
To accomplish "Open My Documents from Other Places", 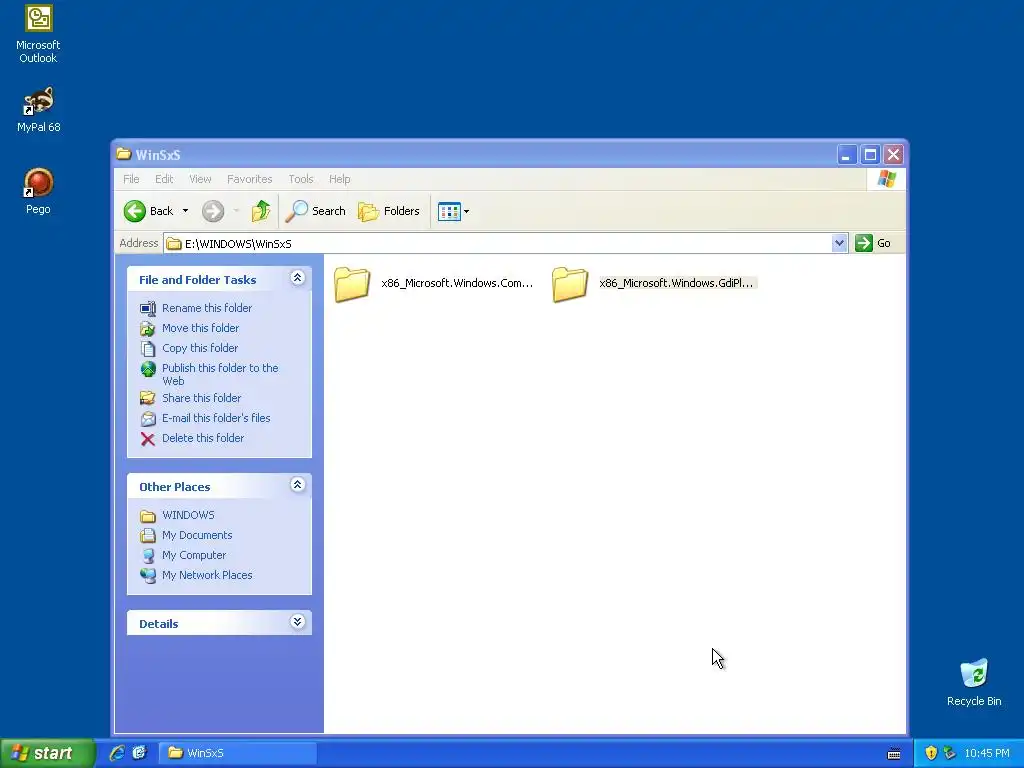I will coord(197,535).
